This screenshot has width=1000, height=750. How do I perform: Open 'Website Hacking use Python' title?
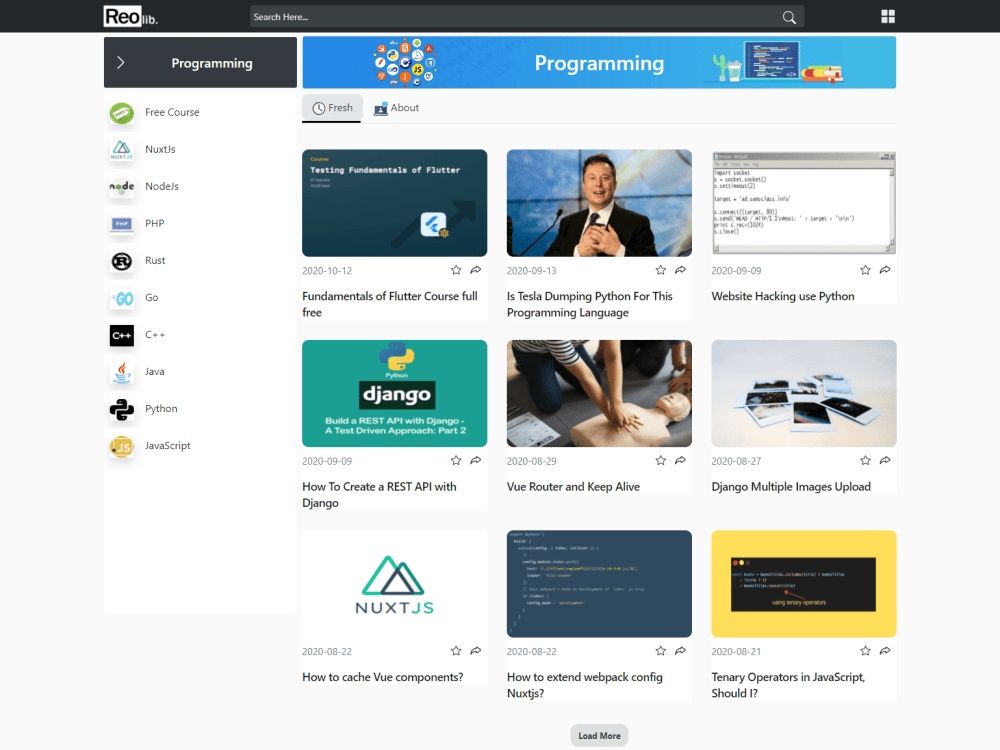point(783,296)
